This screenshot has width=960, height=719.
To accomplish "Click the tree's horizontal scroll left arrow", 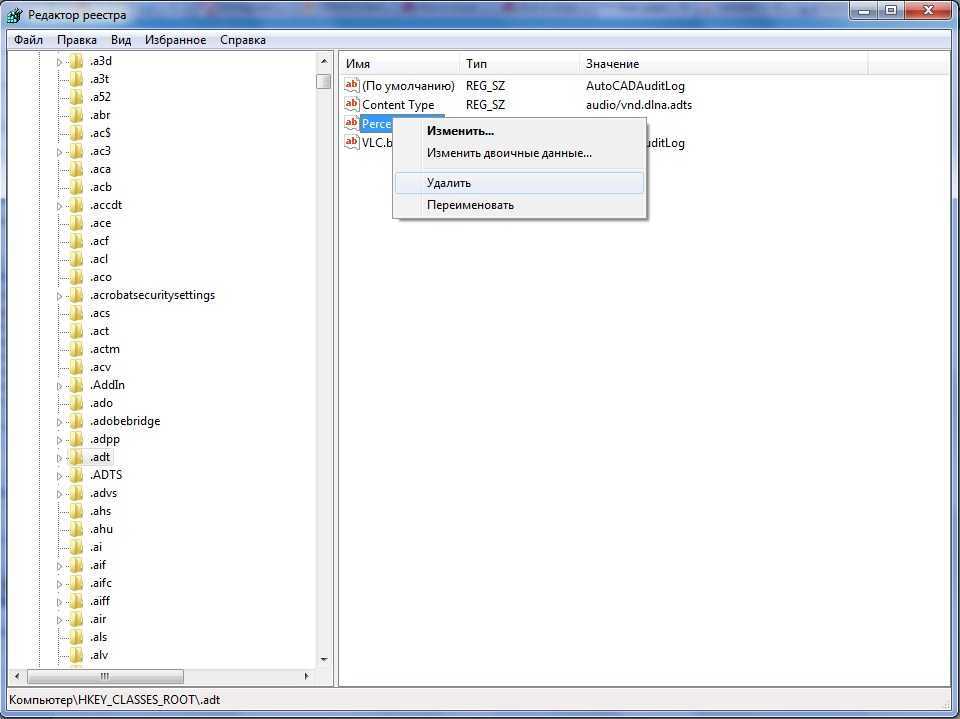I will (17, 676).
